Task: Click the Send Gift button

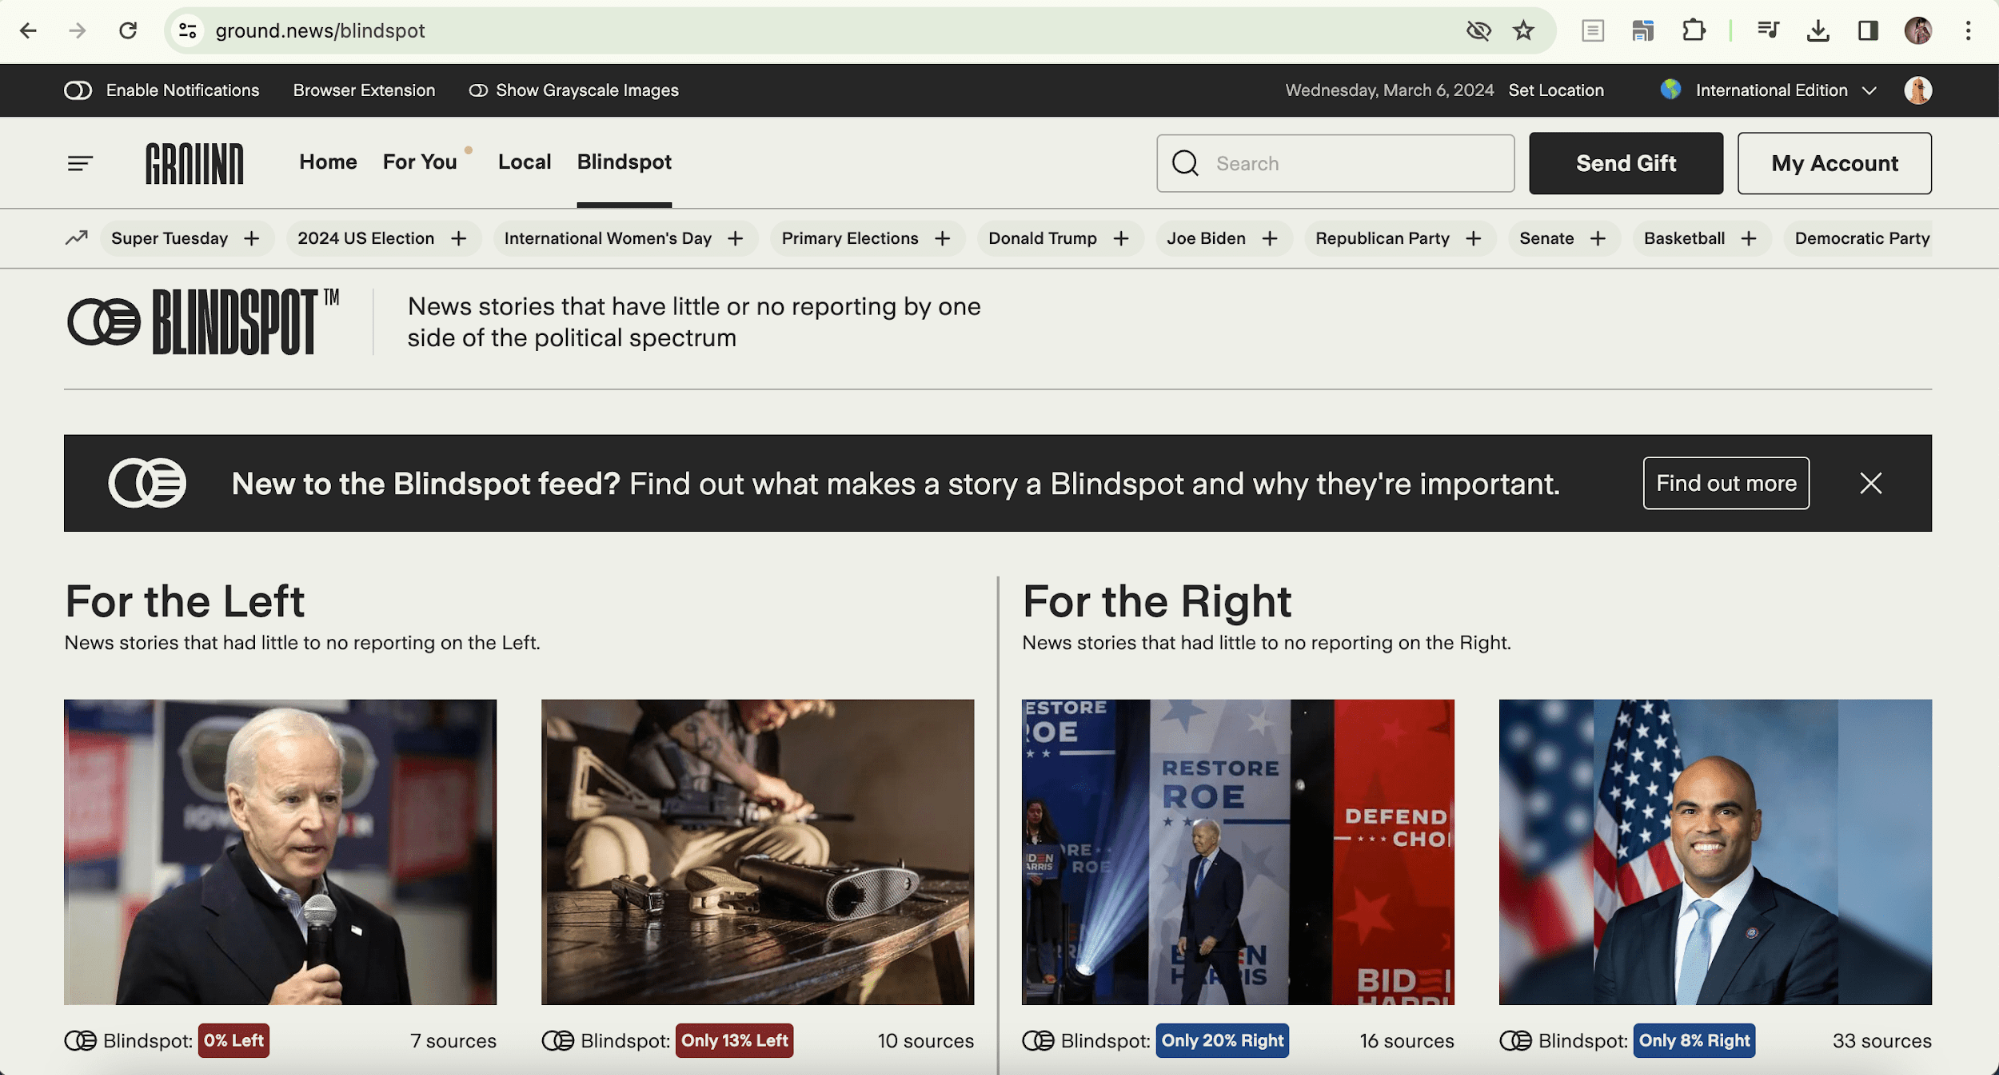Action: click(1625, 163)
